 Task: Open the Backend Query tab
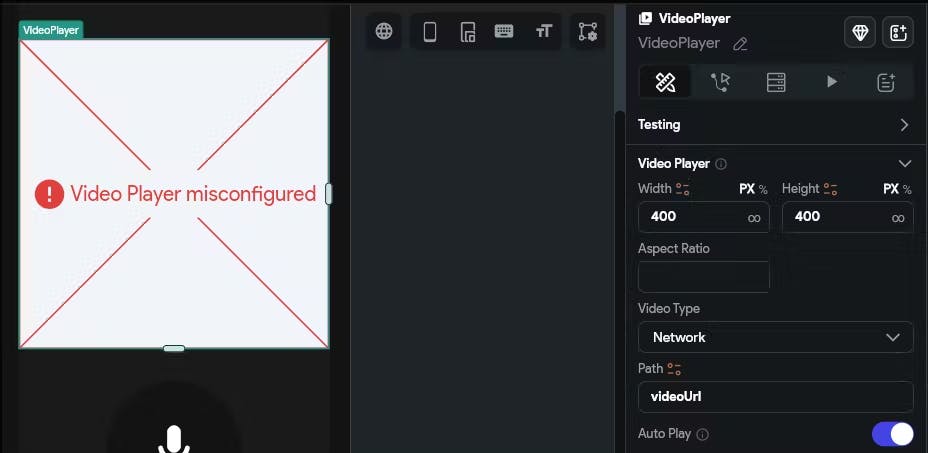coord(776,82)
